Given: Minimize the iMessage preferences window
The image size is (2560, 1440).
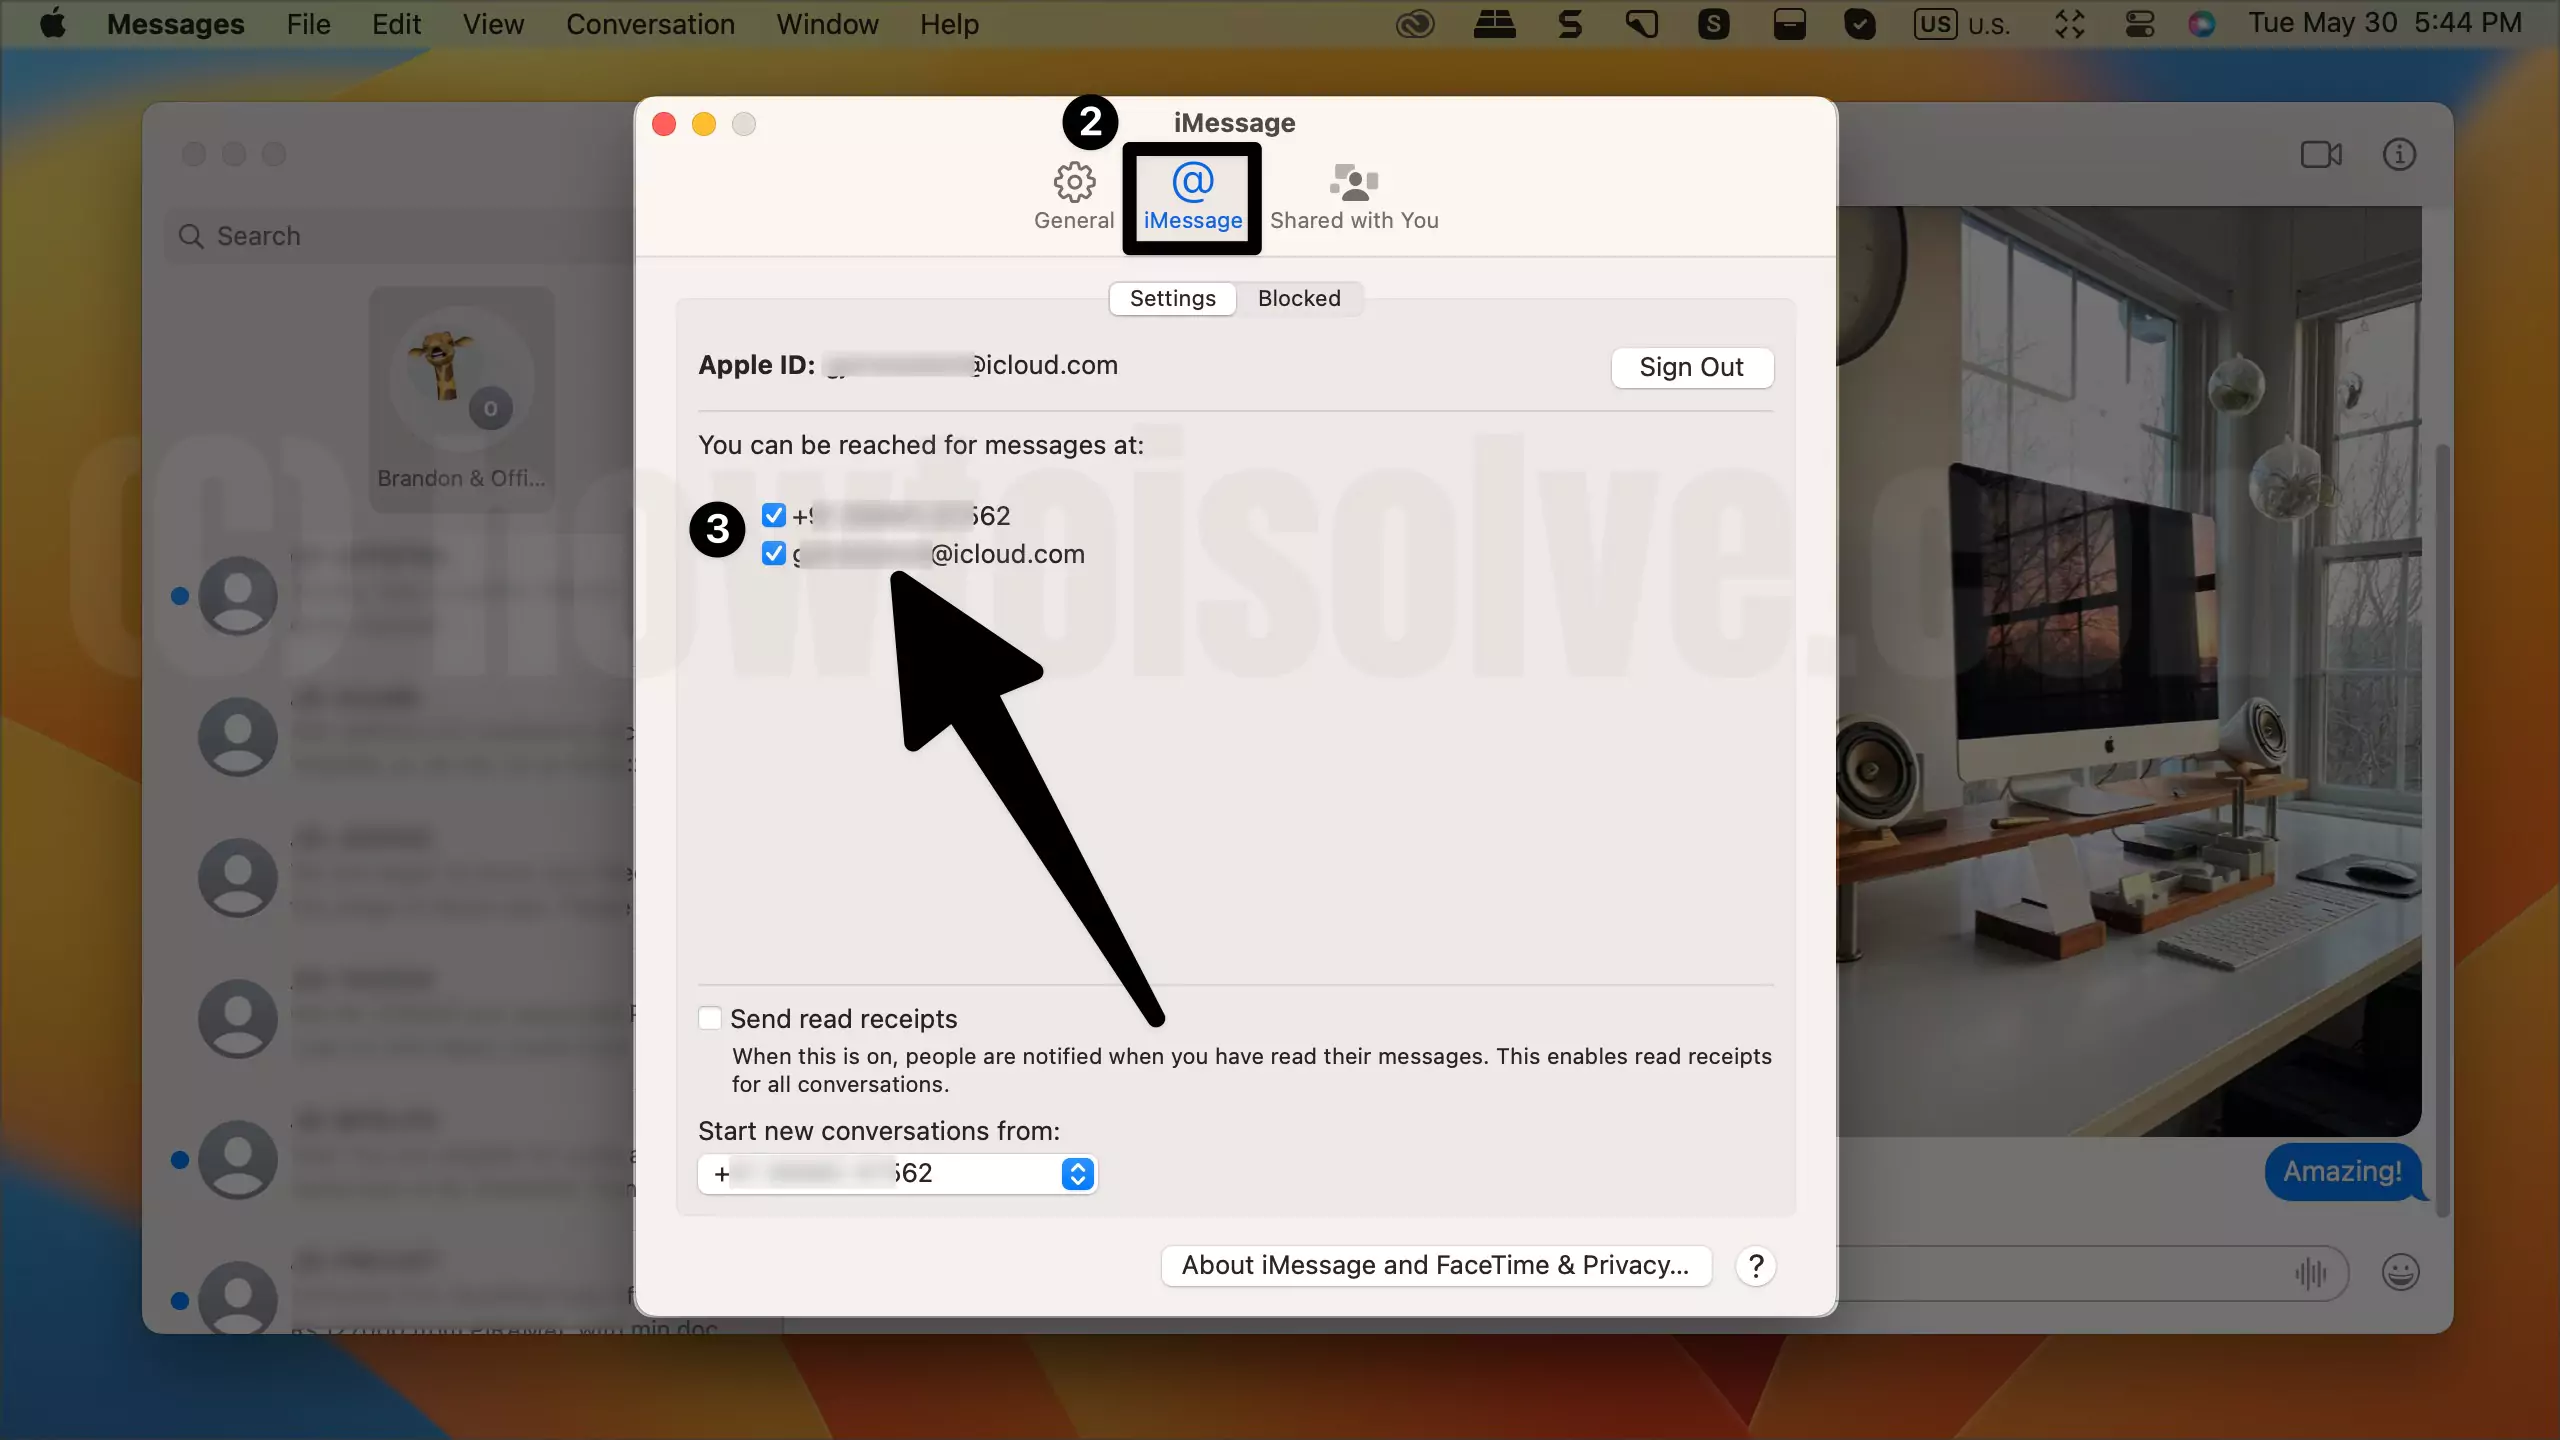Looking at the screenshot, I should 704,124.
